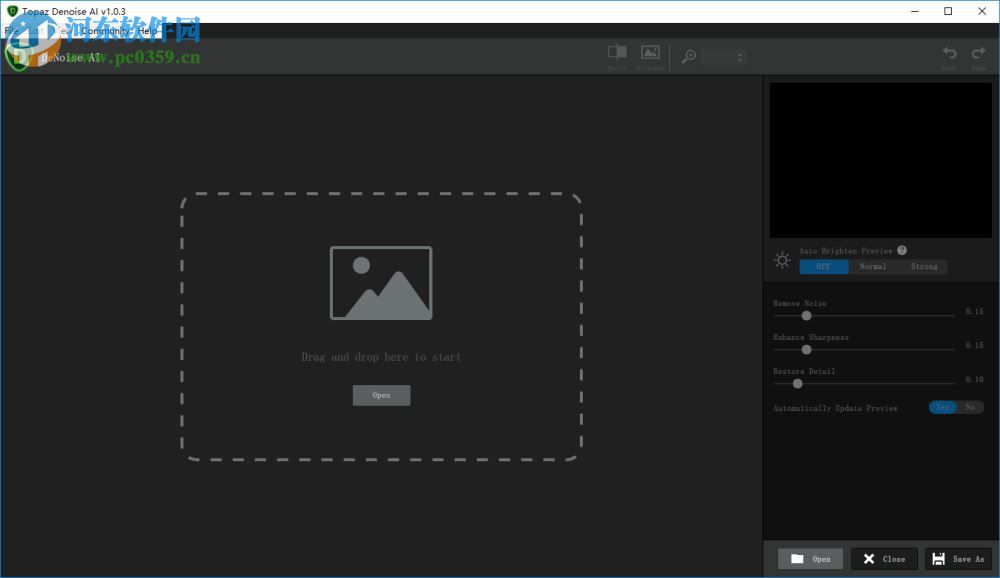Click Open button in the drop zone
Viewport: 1000px width, 578px height.
pos(381,395)
